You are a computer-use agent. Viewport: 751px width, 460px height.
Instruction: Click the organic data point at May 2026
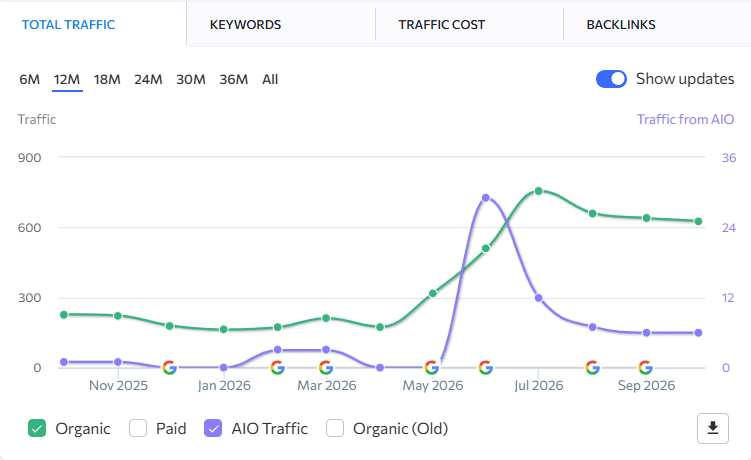(x=432, y=293)
